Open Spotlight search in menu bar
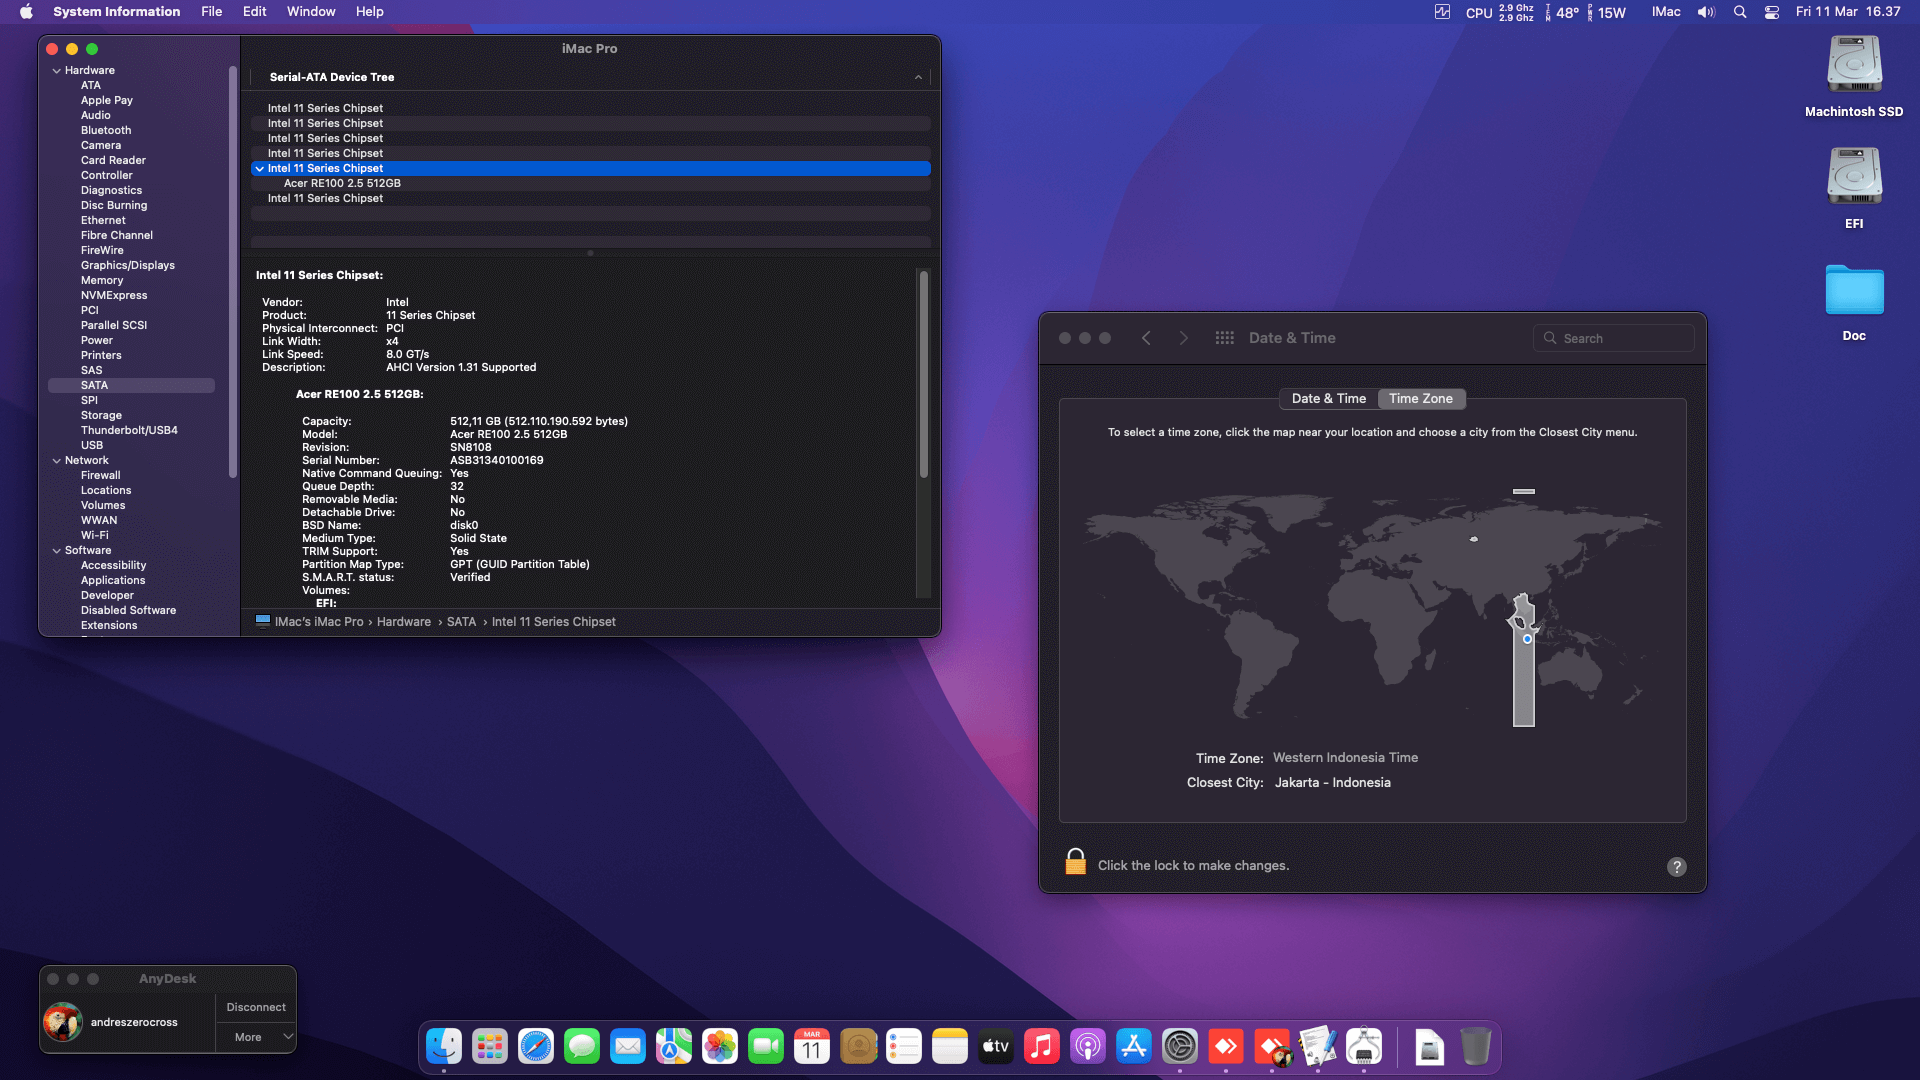 click(x=1740, y=12)
